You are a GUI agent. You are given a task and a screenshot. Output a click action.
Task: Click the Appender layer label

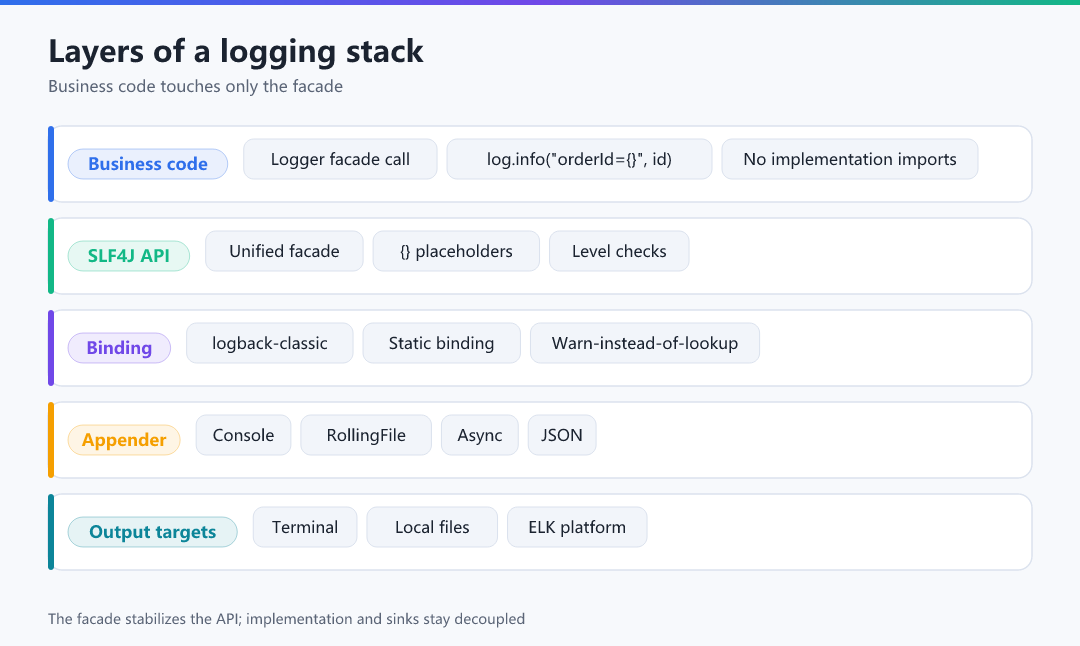[x=124, y=440]
